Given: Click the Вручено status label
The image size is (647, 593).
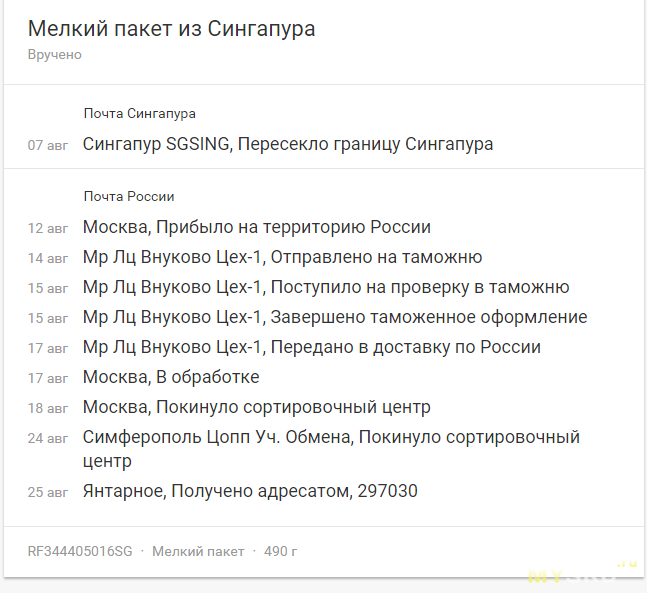Looking at the screenshot, I should (x=54, y=54).
